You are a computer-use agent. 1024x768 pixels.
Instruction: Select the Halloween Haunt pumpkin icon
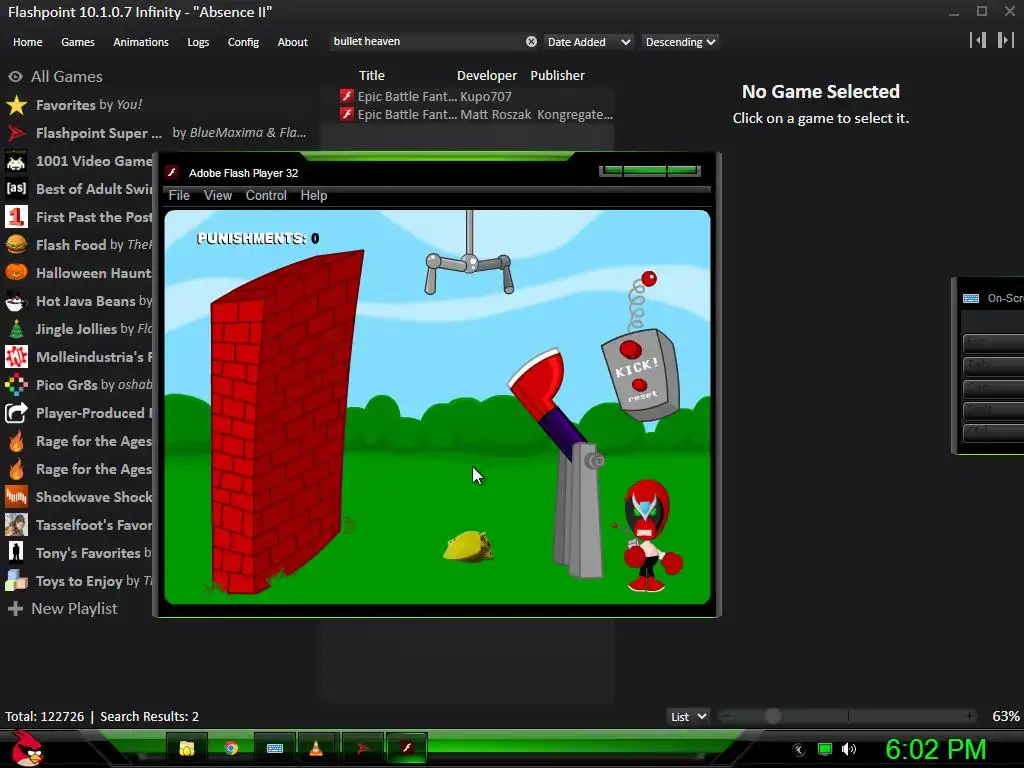coord(16,273)
